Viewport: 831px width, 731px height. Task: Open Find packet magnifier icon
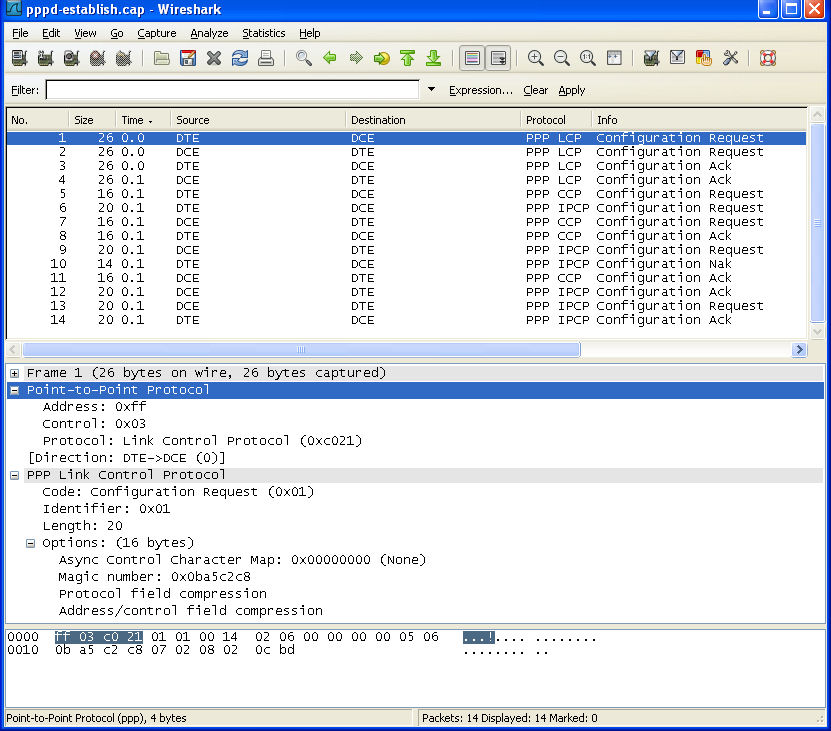tap(304, 59)
